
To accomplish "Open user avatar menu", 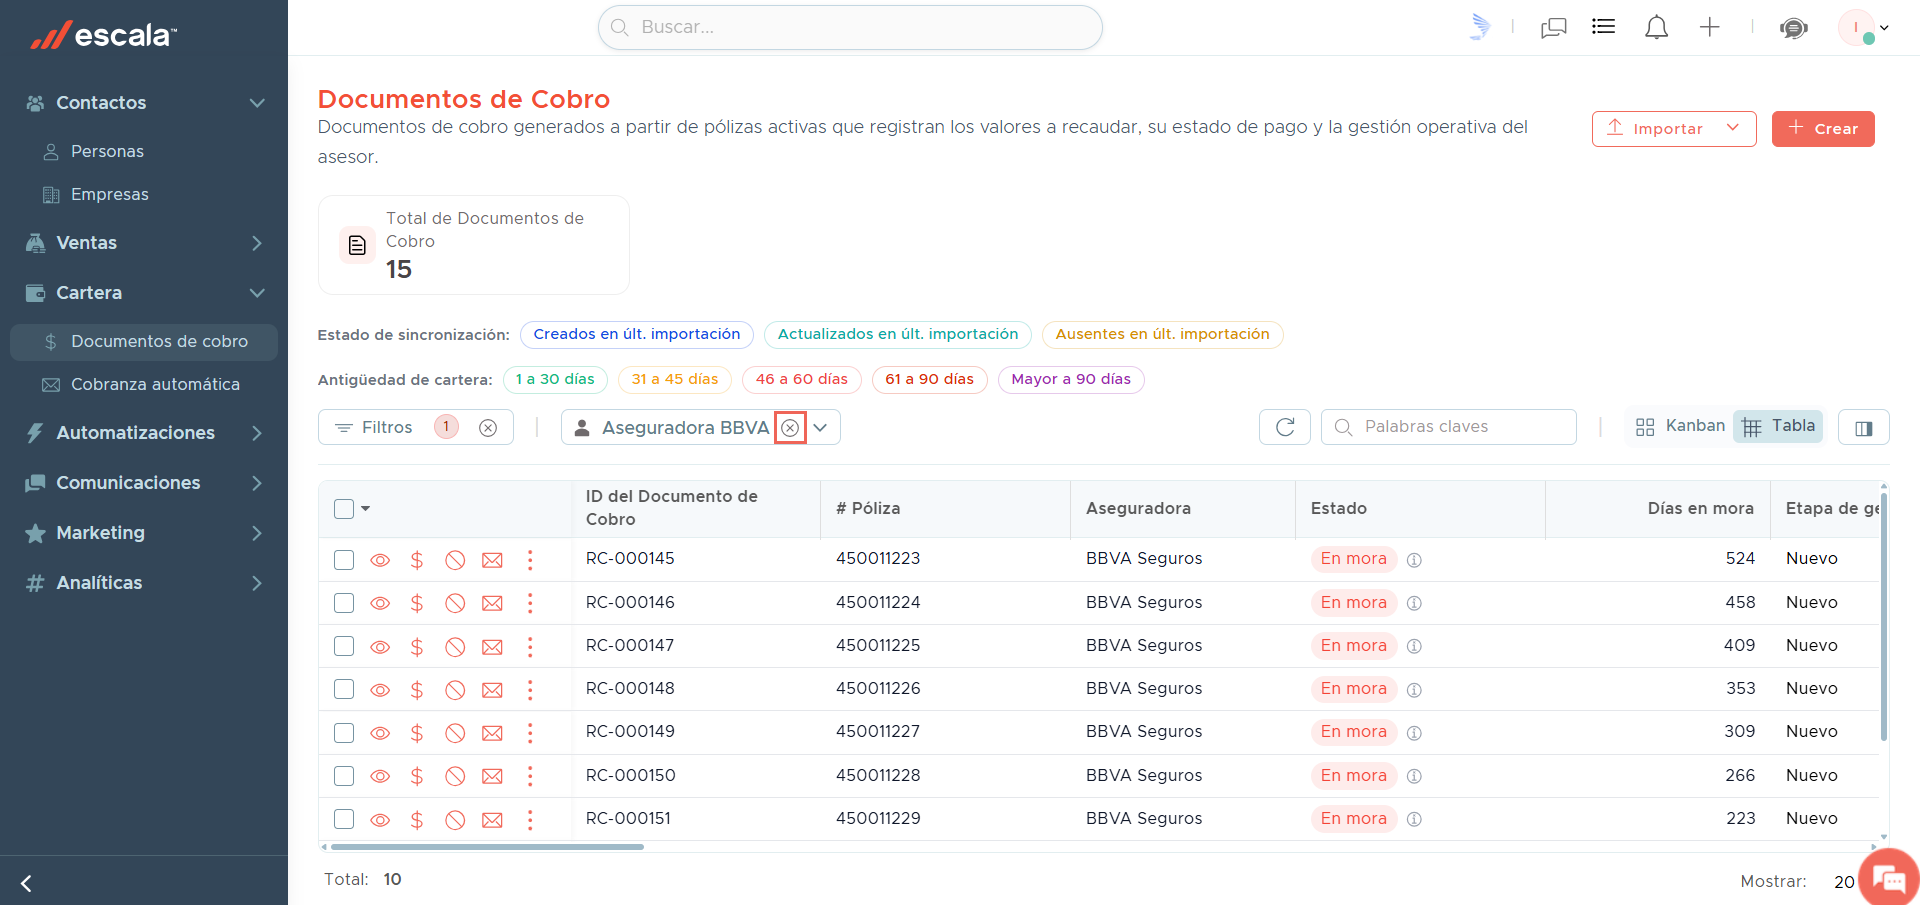I will tap(1863, 28).
